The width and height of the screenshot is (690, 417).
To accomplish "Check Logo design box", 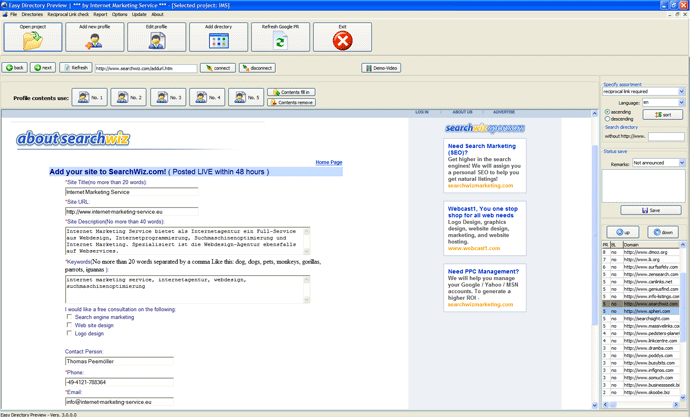I will [69, 333].
